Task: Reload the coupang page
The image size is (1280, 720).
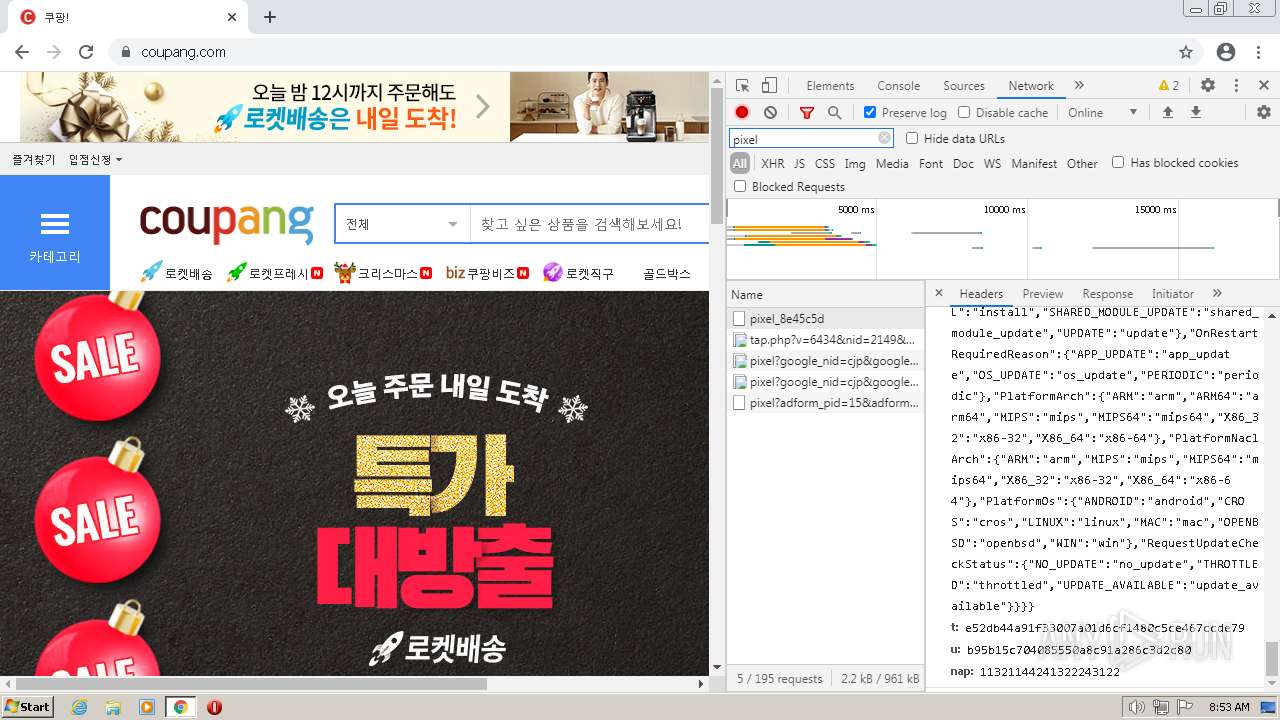Action: coord(86,52)
